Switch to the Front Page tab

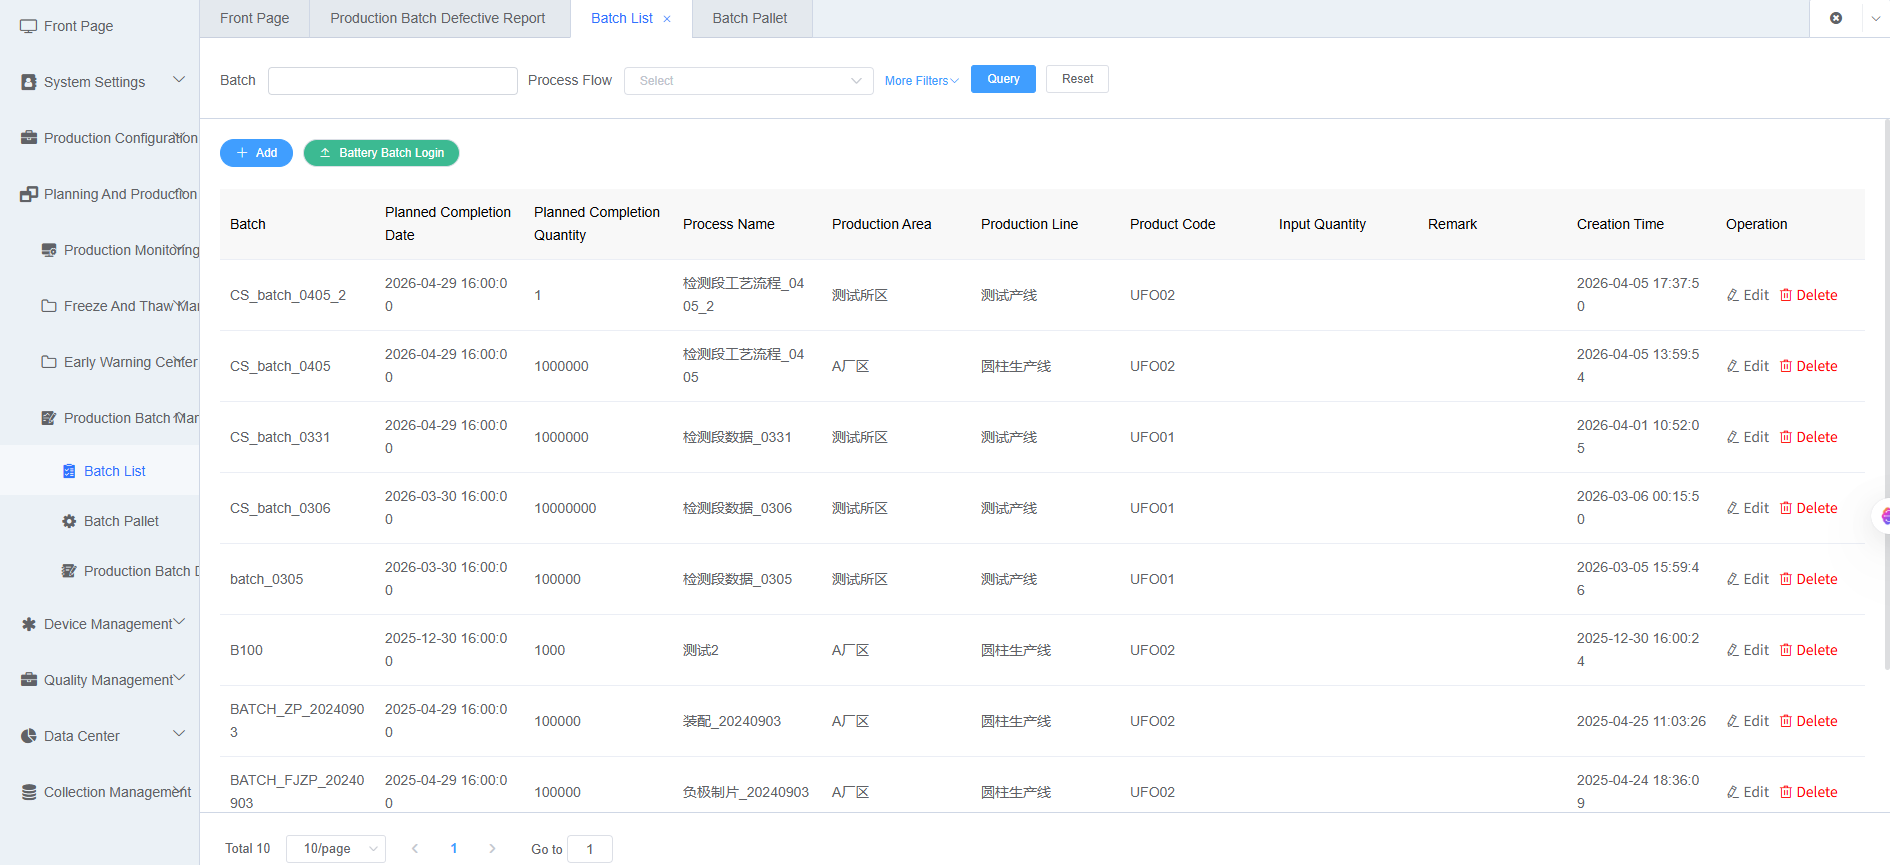tap(254, 18)
